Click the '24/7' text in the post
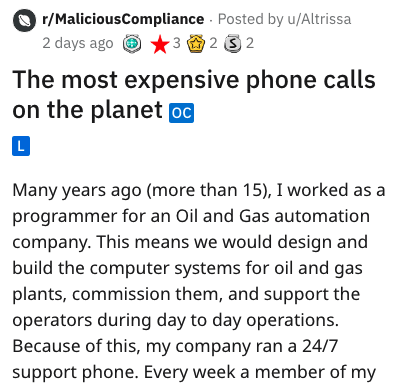Screen dimensions: 393x388 click(x=320, y=346)
